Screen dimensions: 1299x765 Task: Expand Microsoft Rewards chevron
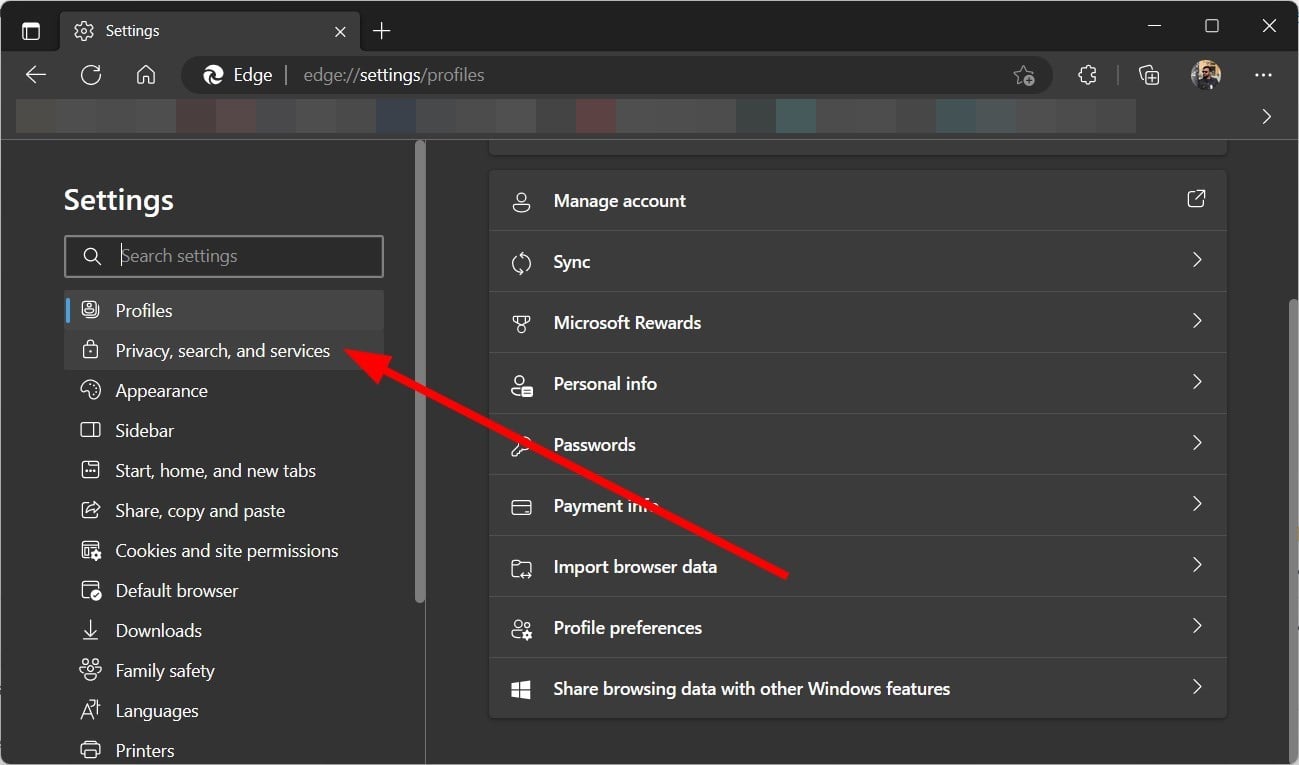pos(1196,321)
